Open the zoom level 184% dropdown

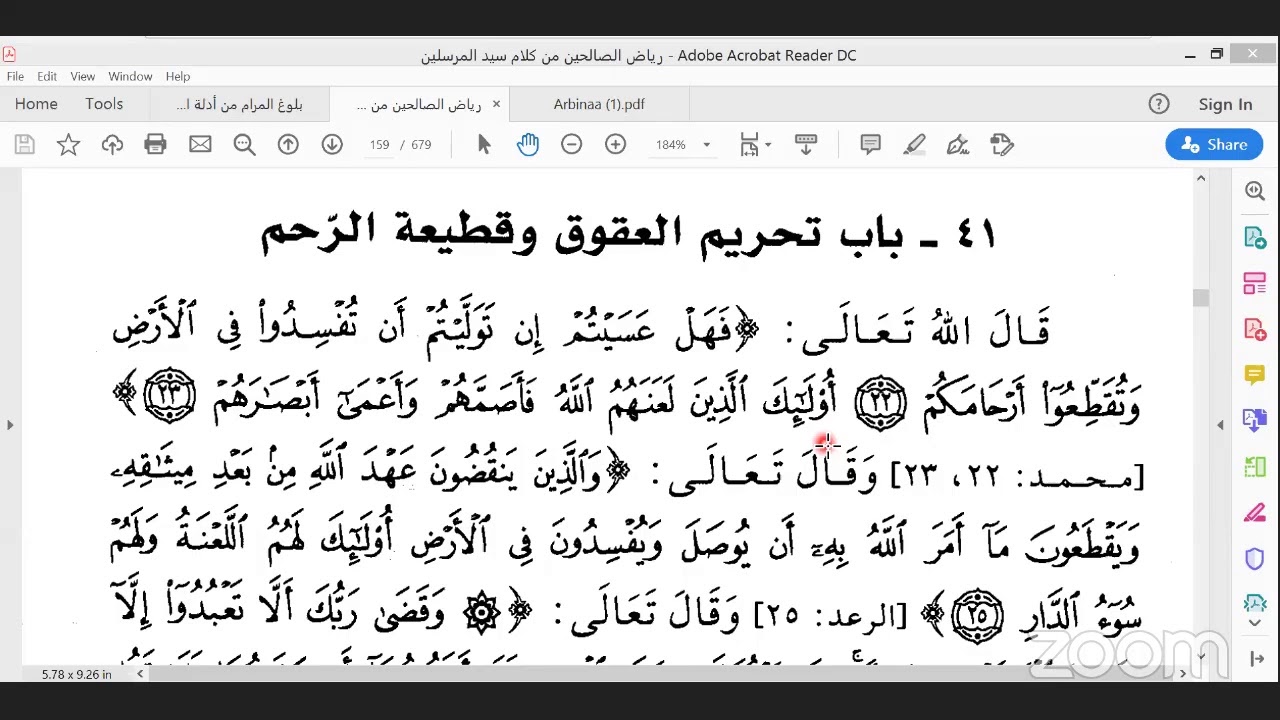tap(683, 145)
